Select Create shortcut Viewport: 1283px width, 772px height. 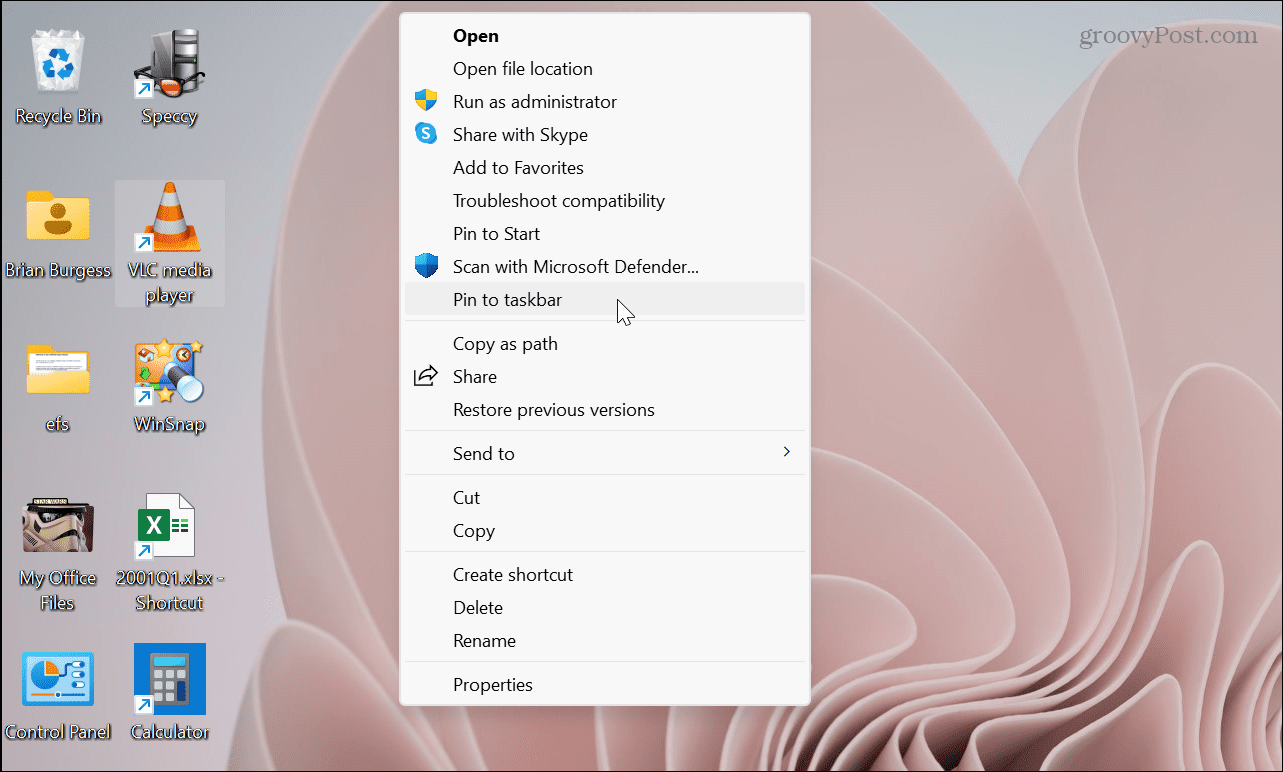[x=605, y=574]
